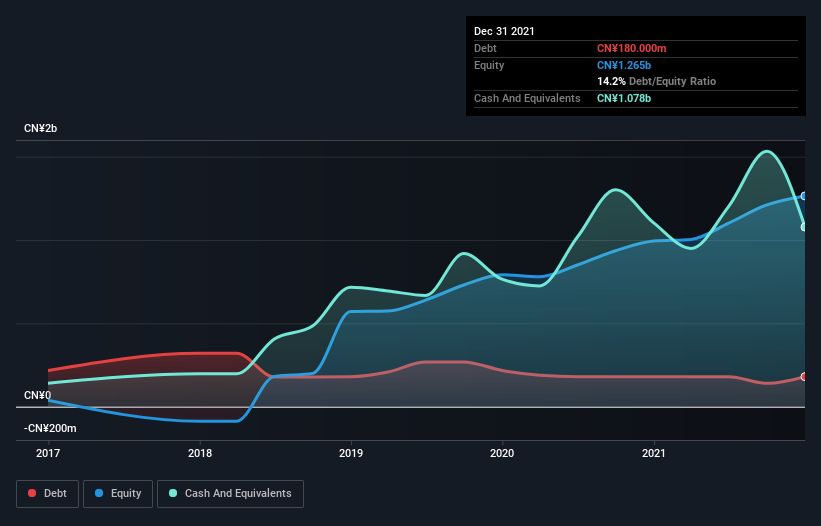Viewport: 821px width, 526px height.
Task: Click the blue Equity endpoint marker
Action: click(804, 196)
